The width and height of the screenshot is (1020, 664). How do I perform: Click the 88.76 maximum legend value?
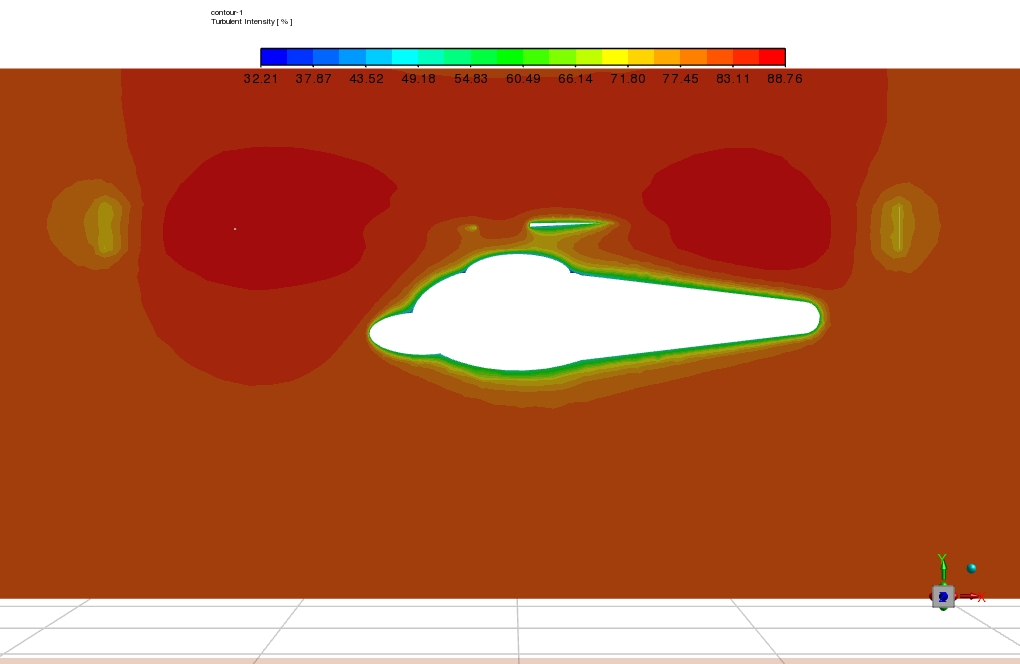tap(785, 79)
